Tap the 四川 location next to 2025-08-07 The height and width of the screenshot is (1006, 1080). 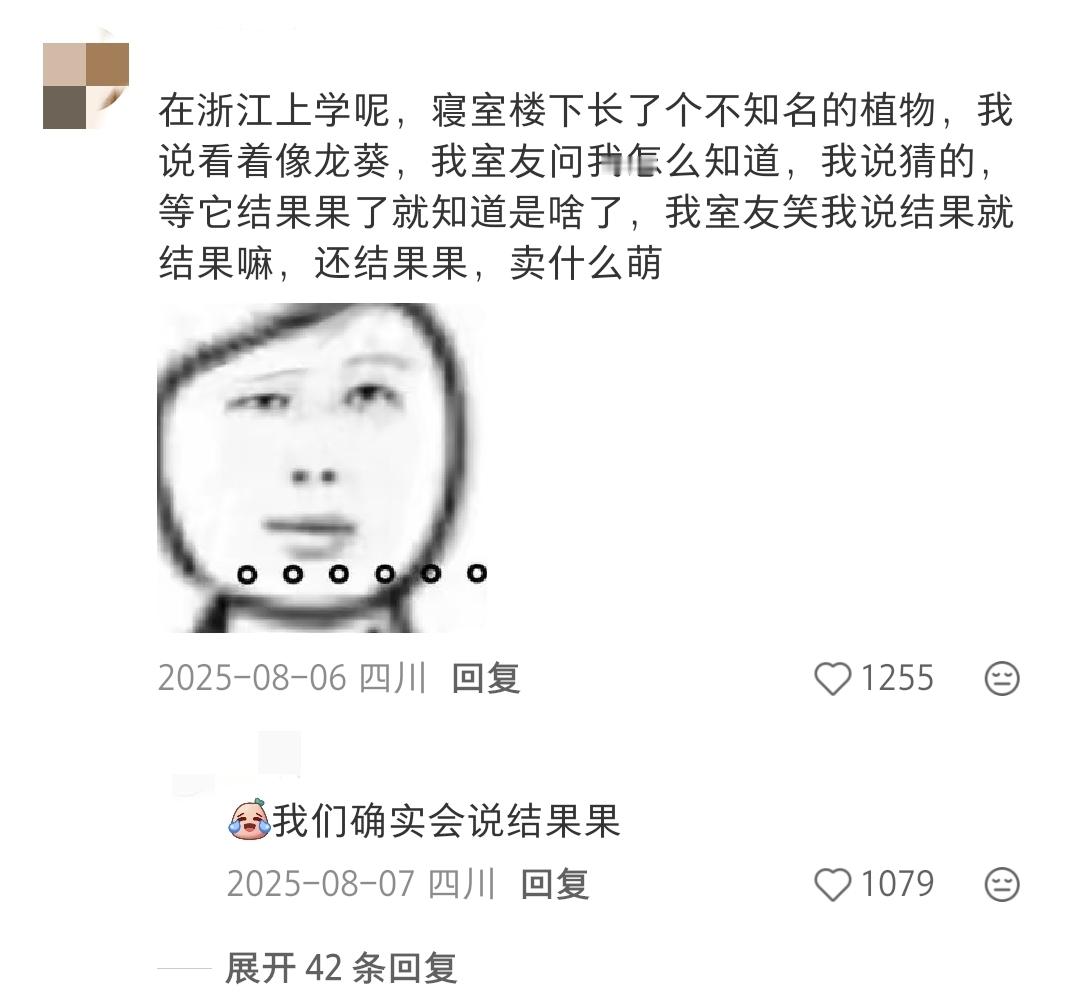(461, 884)
